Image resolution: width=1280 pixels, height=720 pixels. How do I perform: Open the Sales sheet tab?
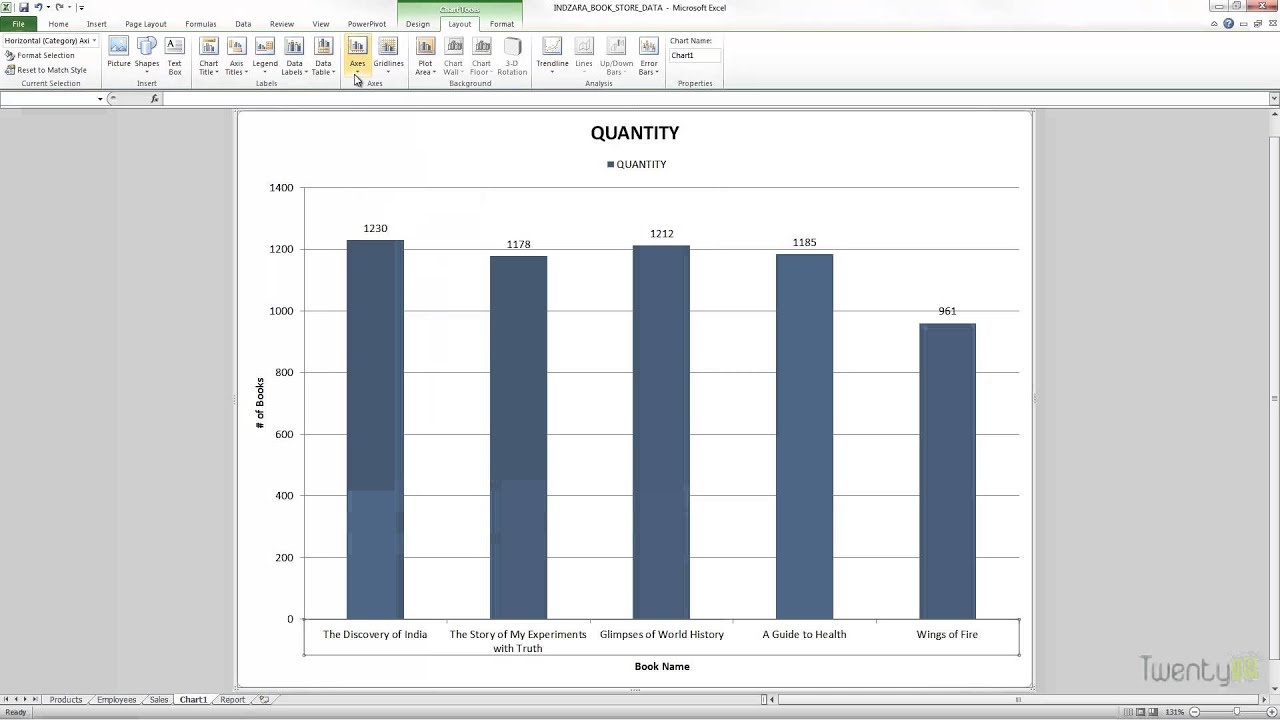point(159,700)
